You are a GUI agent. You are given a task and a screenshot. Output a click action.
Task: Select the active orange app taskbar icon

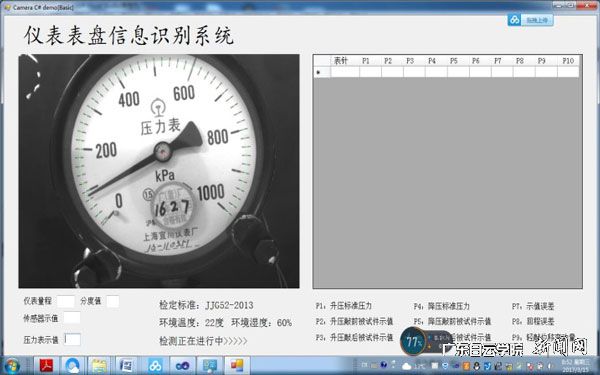click(x=237, y=366)
